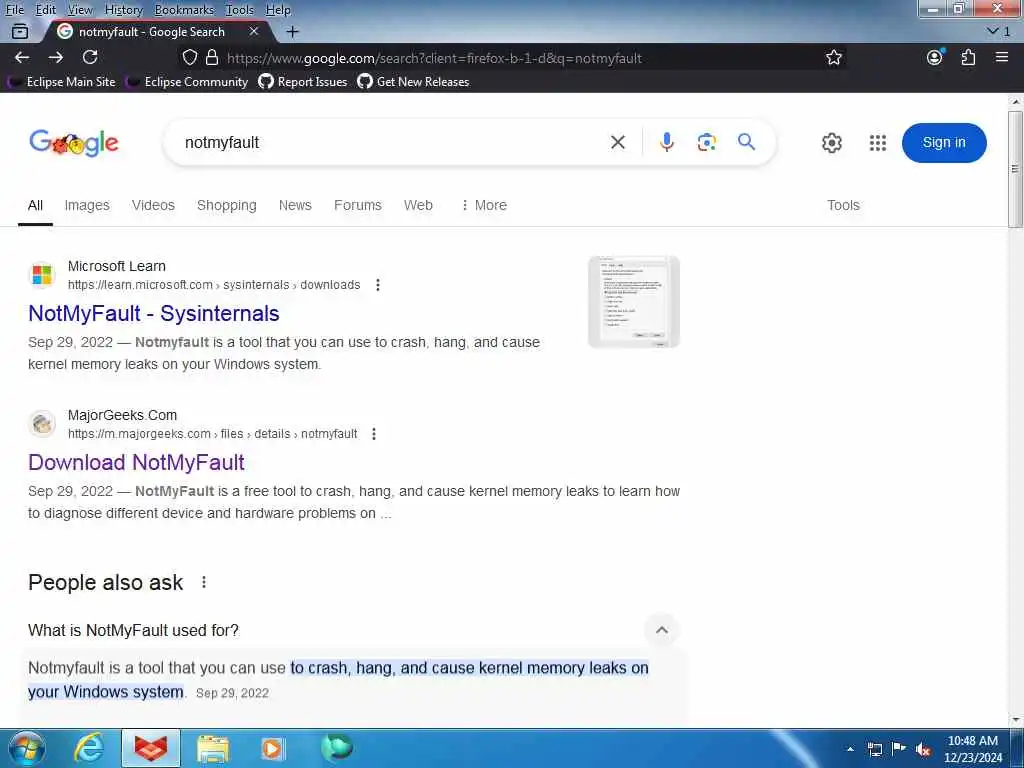
Task: Show hidden system tray icons
Action: click(850, 748)
